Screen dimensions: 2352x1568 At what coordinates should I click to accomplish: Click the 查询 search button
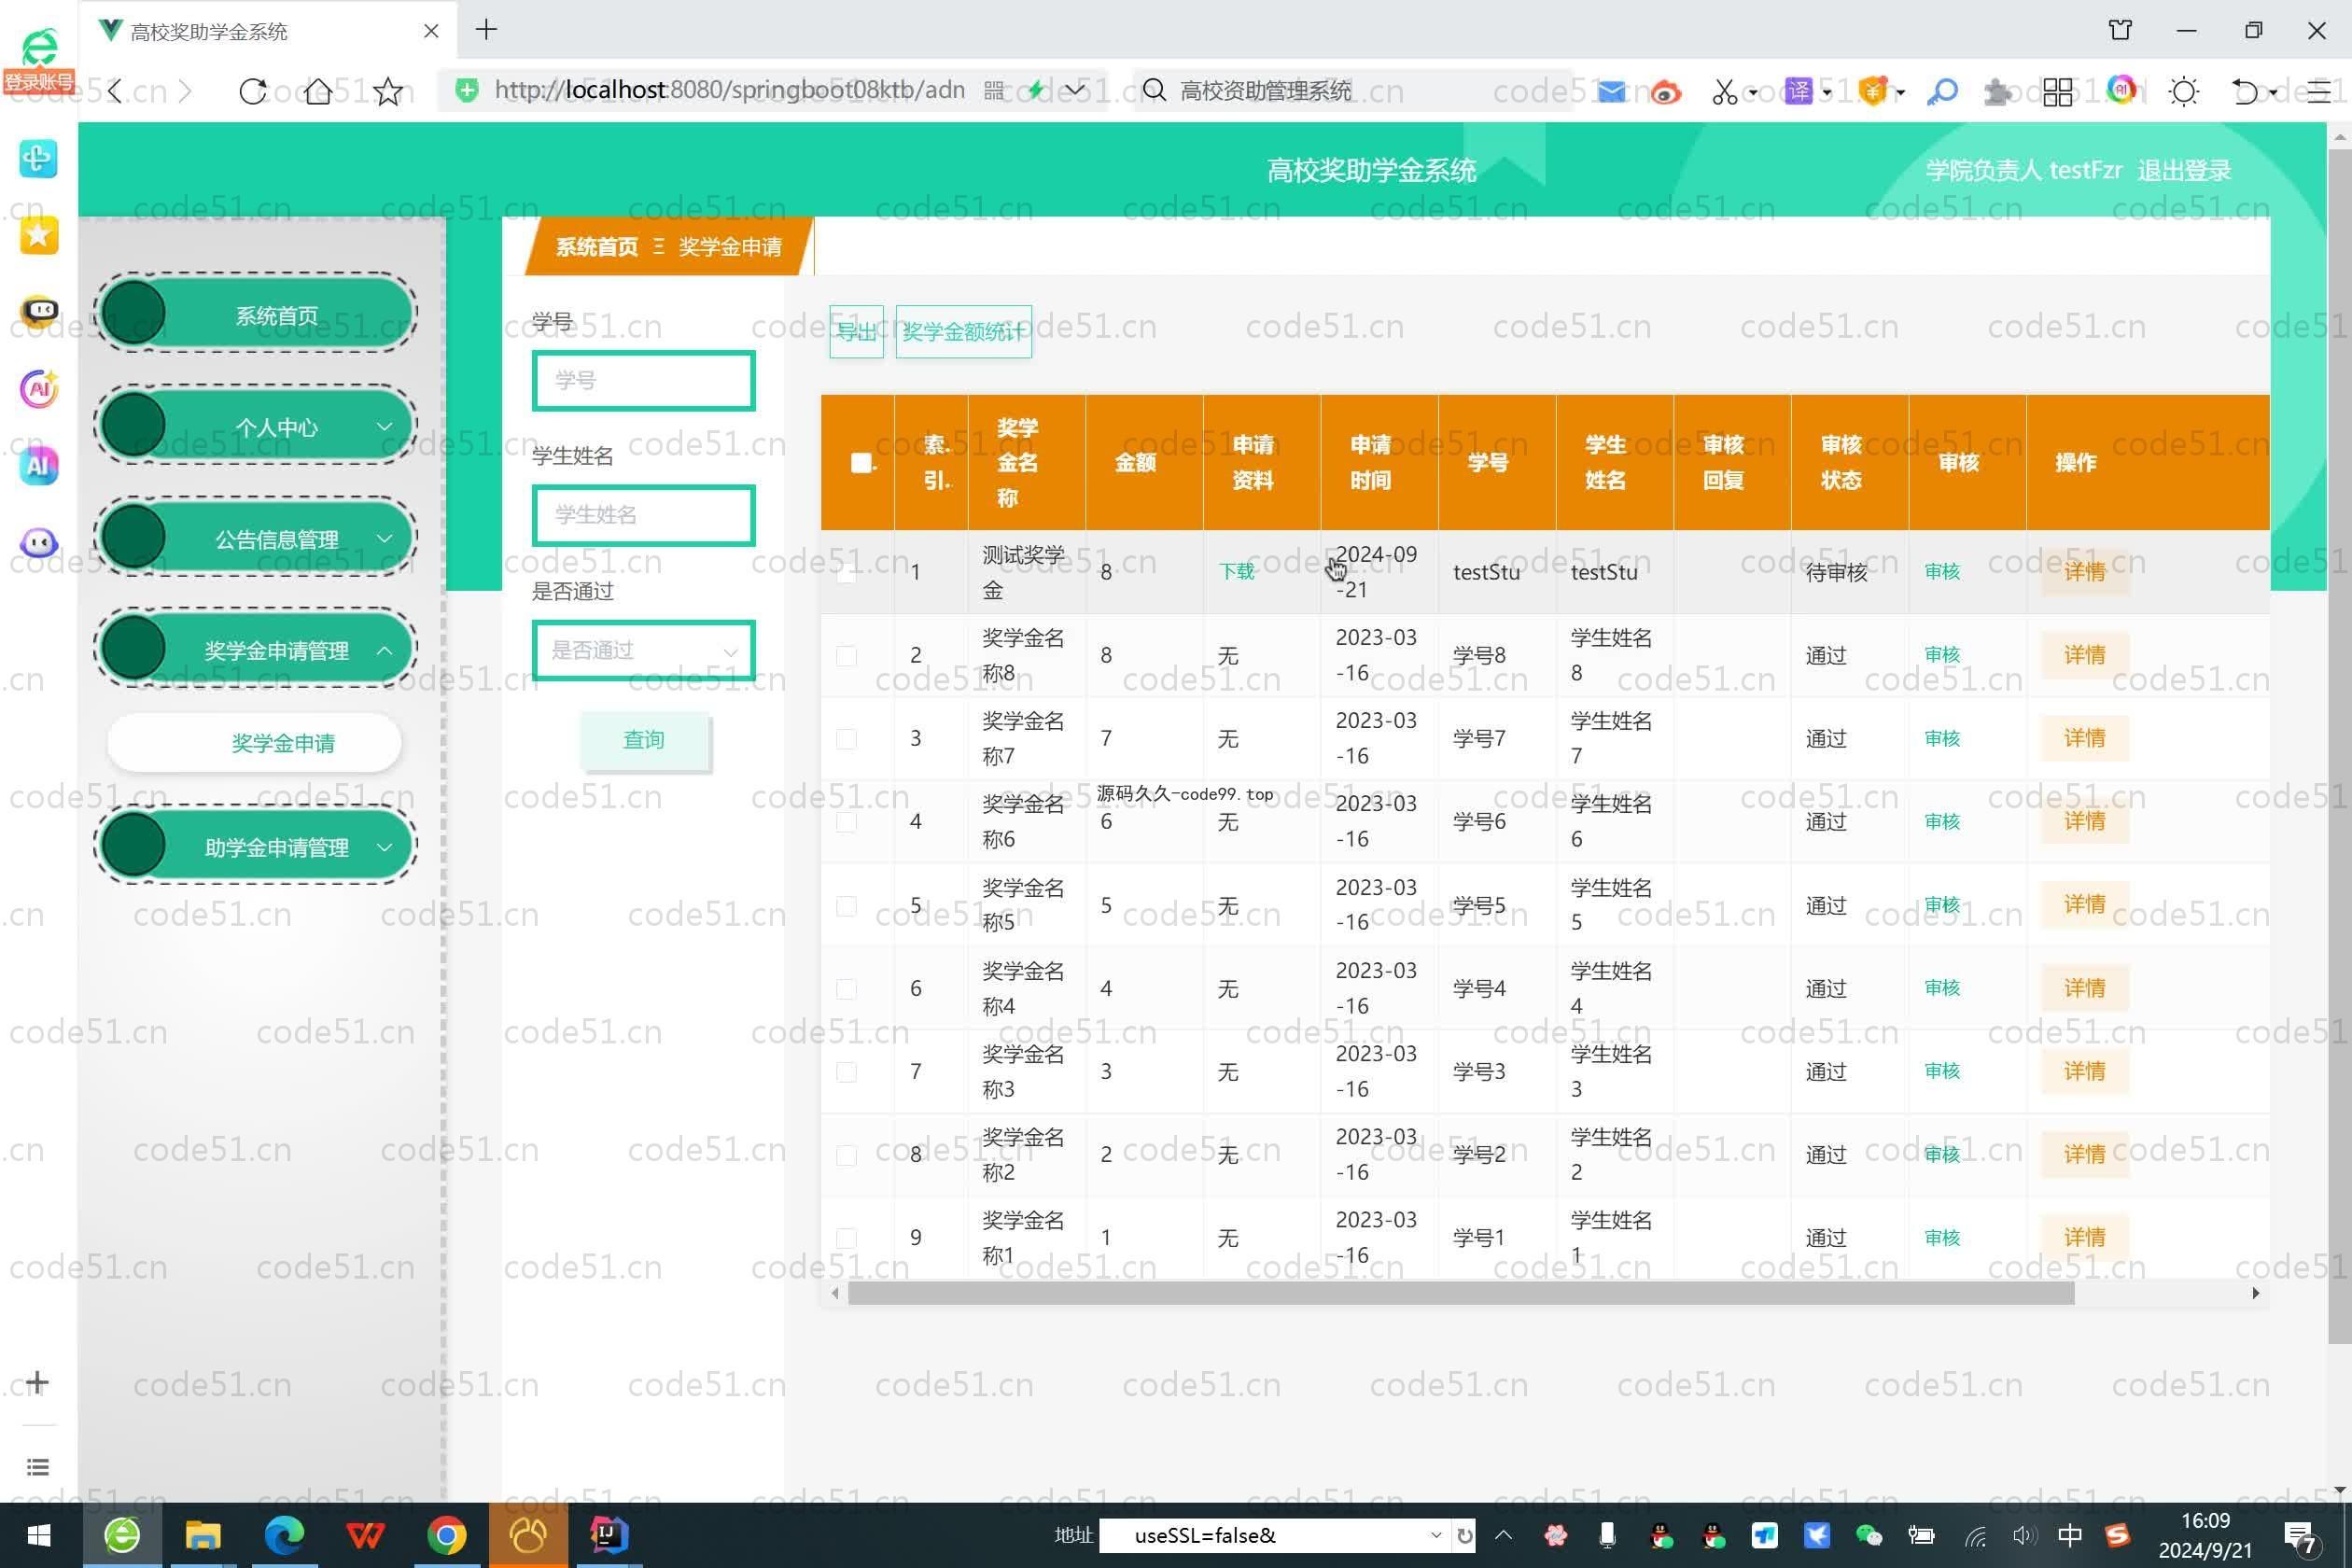click(644, 740)
